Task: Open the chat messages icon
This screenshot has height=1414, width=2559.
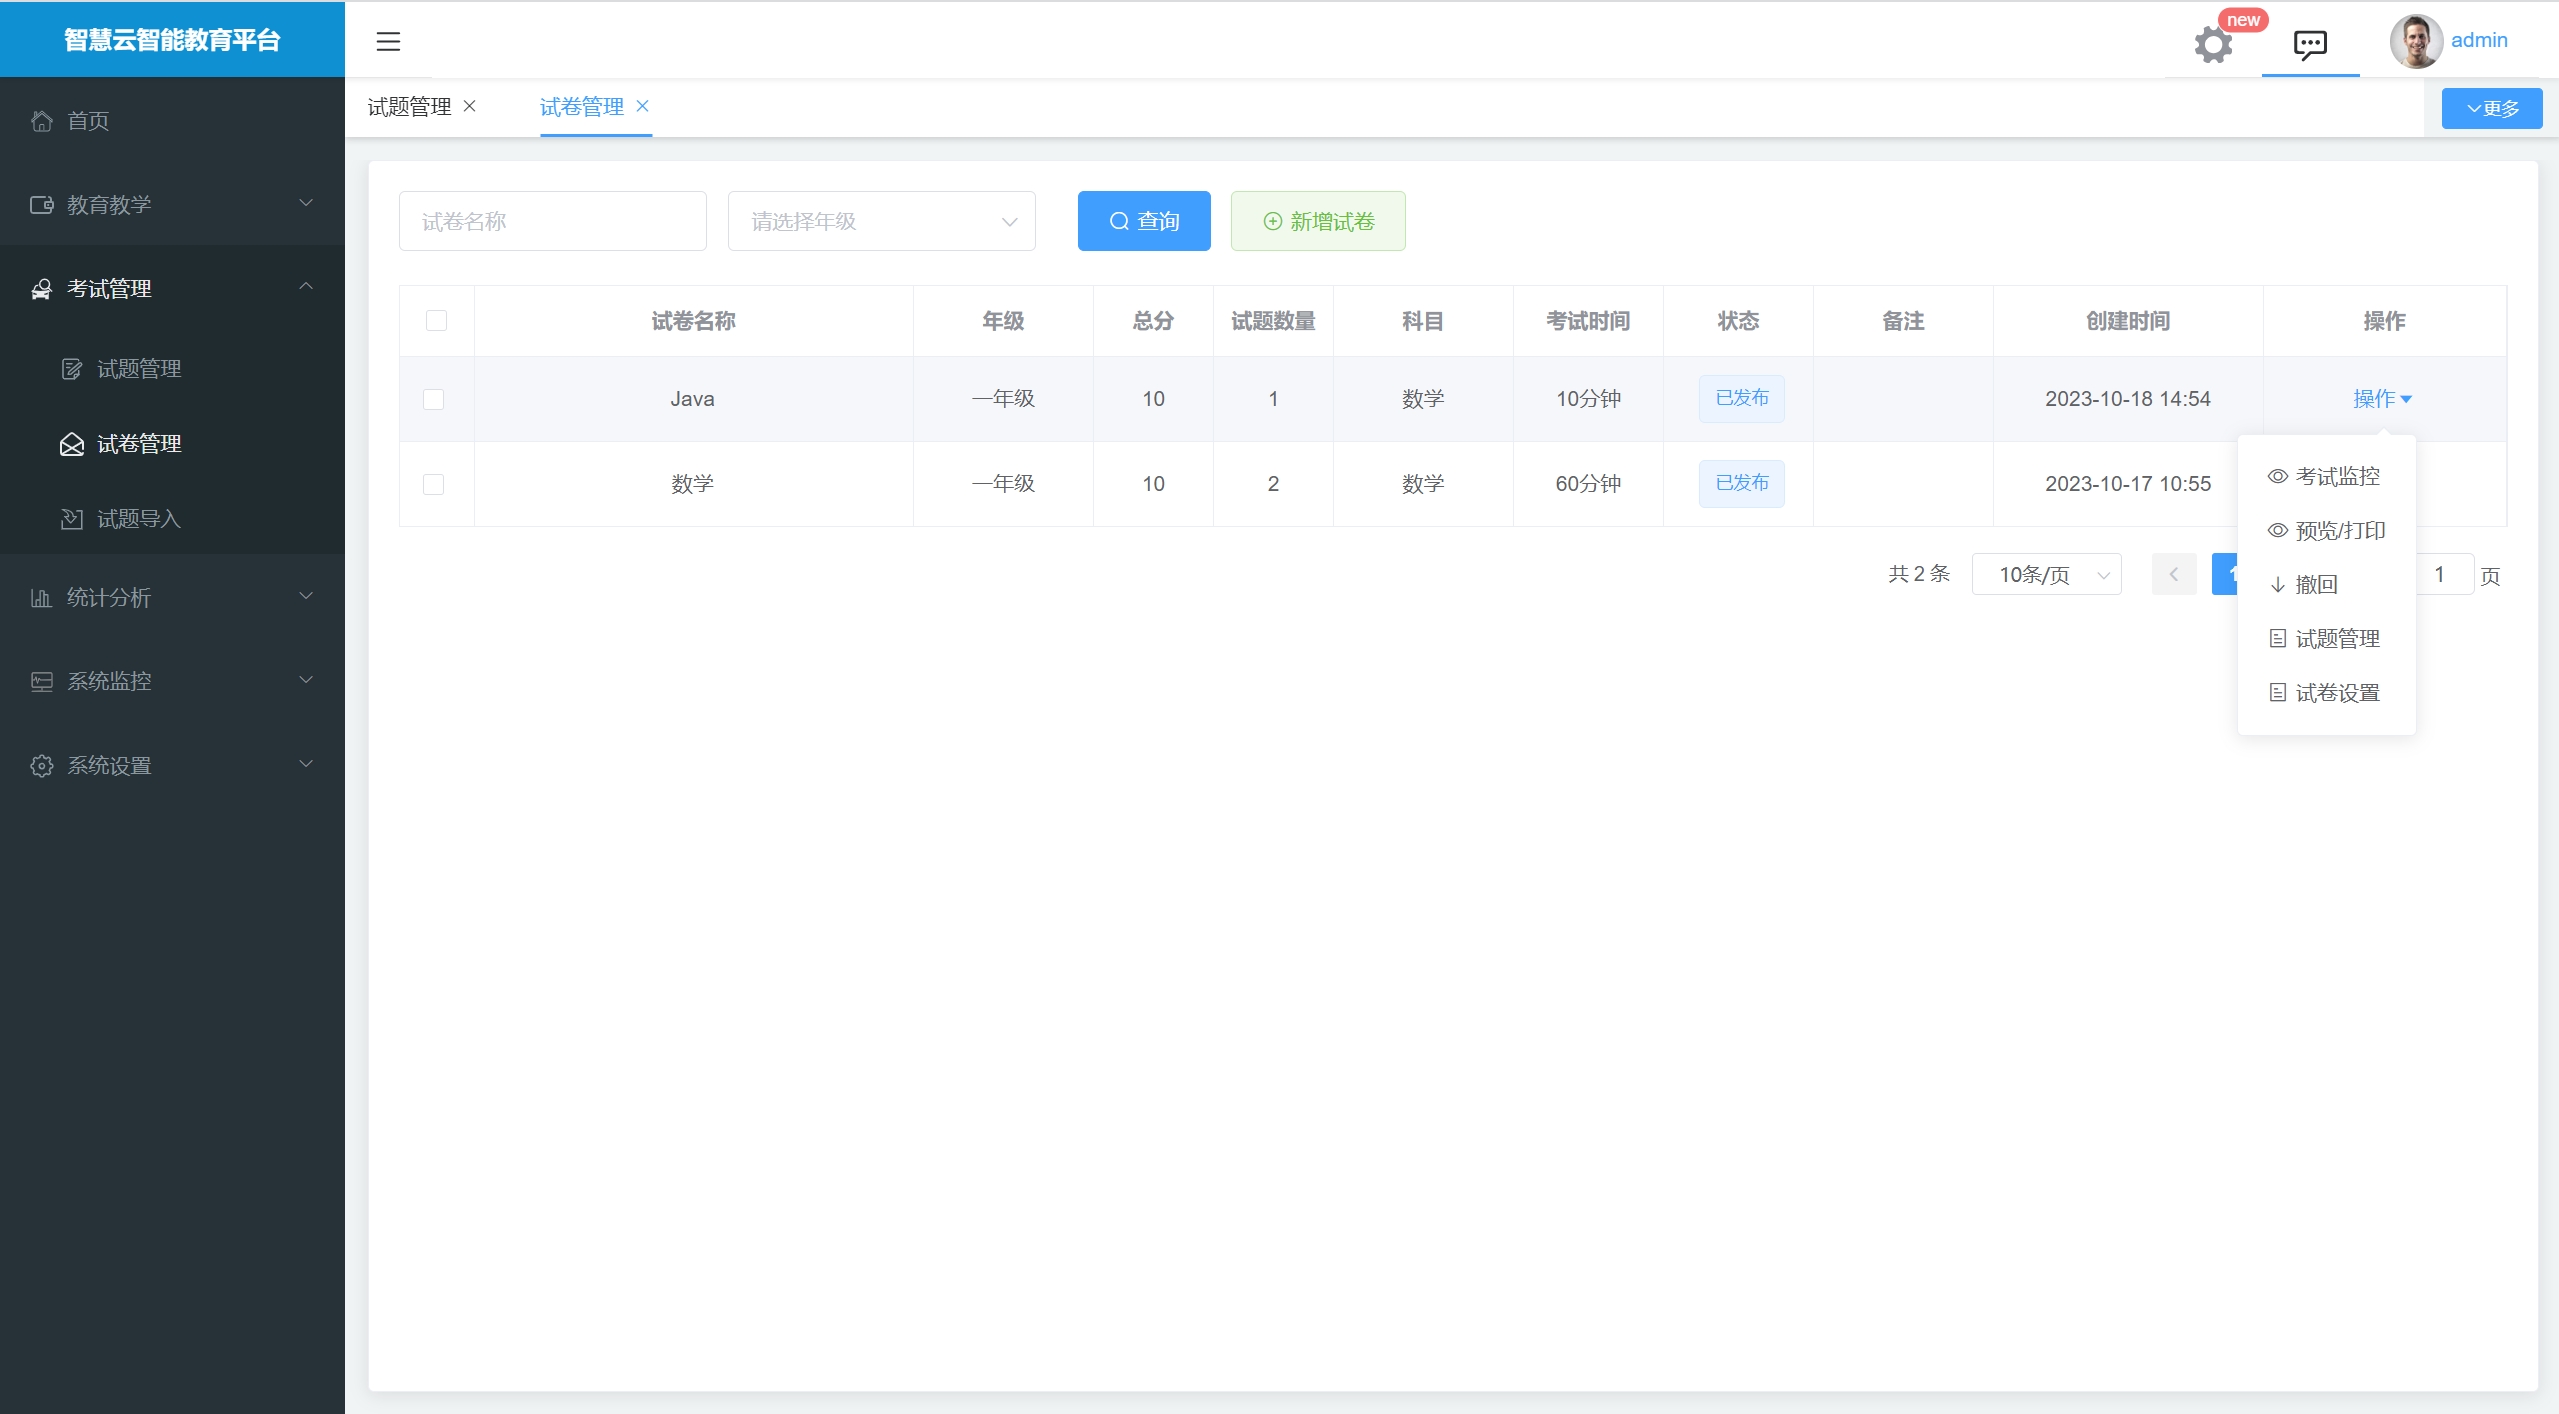Action: point(2310,44)
